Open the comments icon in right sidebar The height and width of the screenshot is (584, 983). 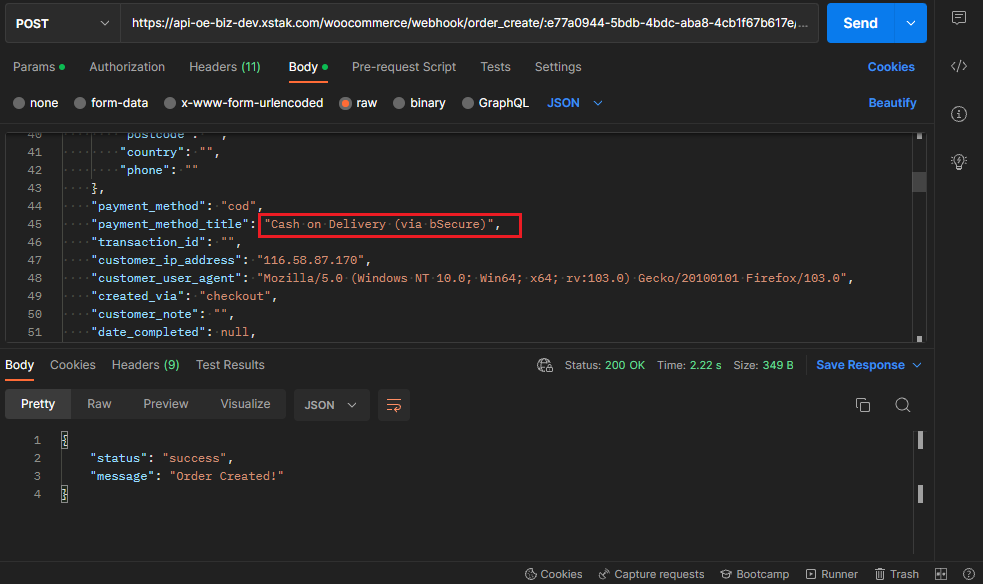(x=958, y=18)
